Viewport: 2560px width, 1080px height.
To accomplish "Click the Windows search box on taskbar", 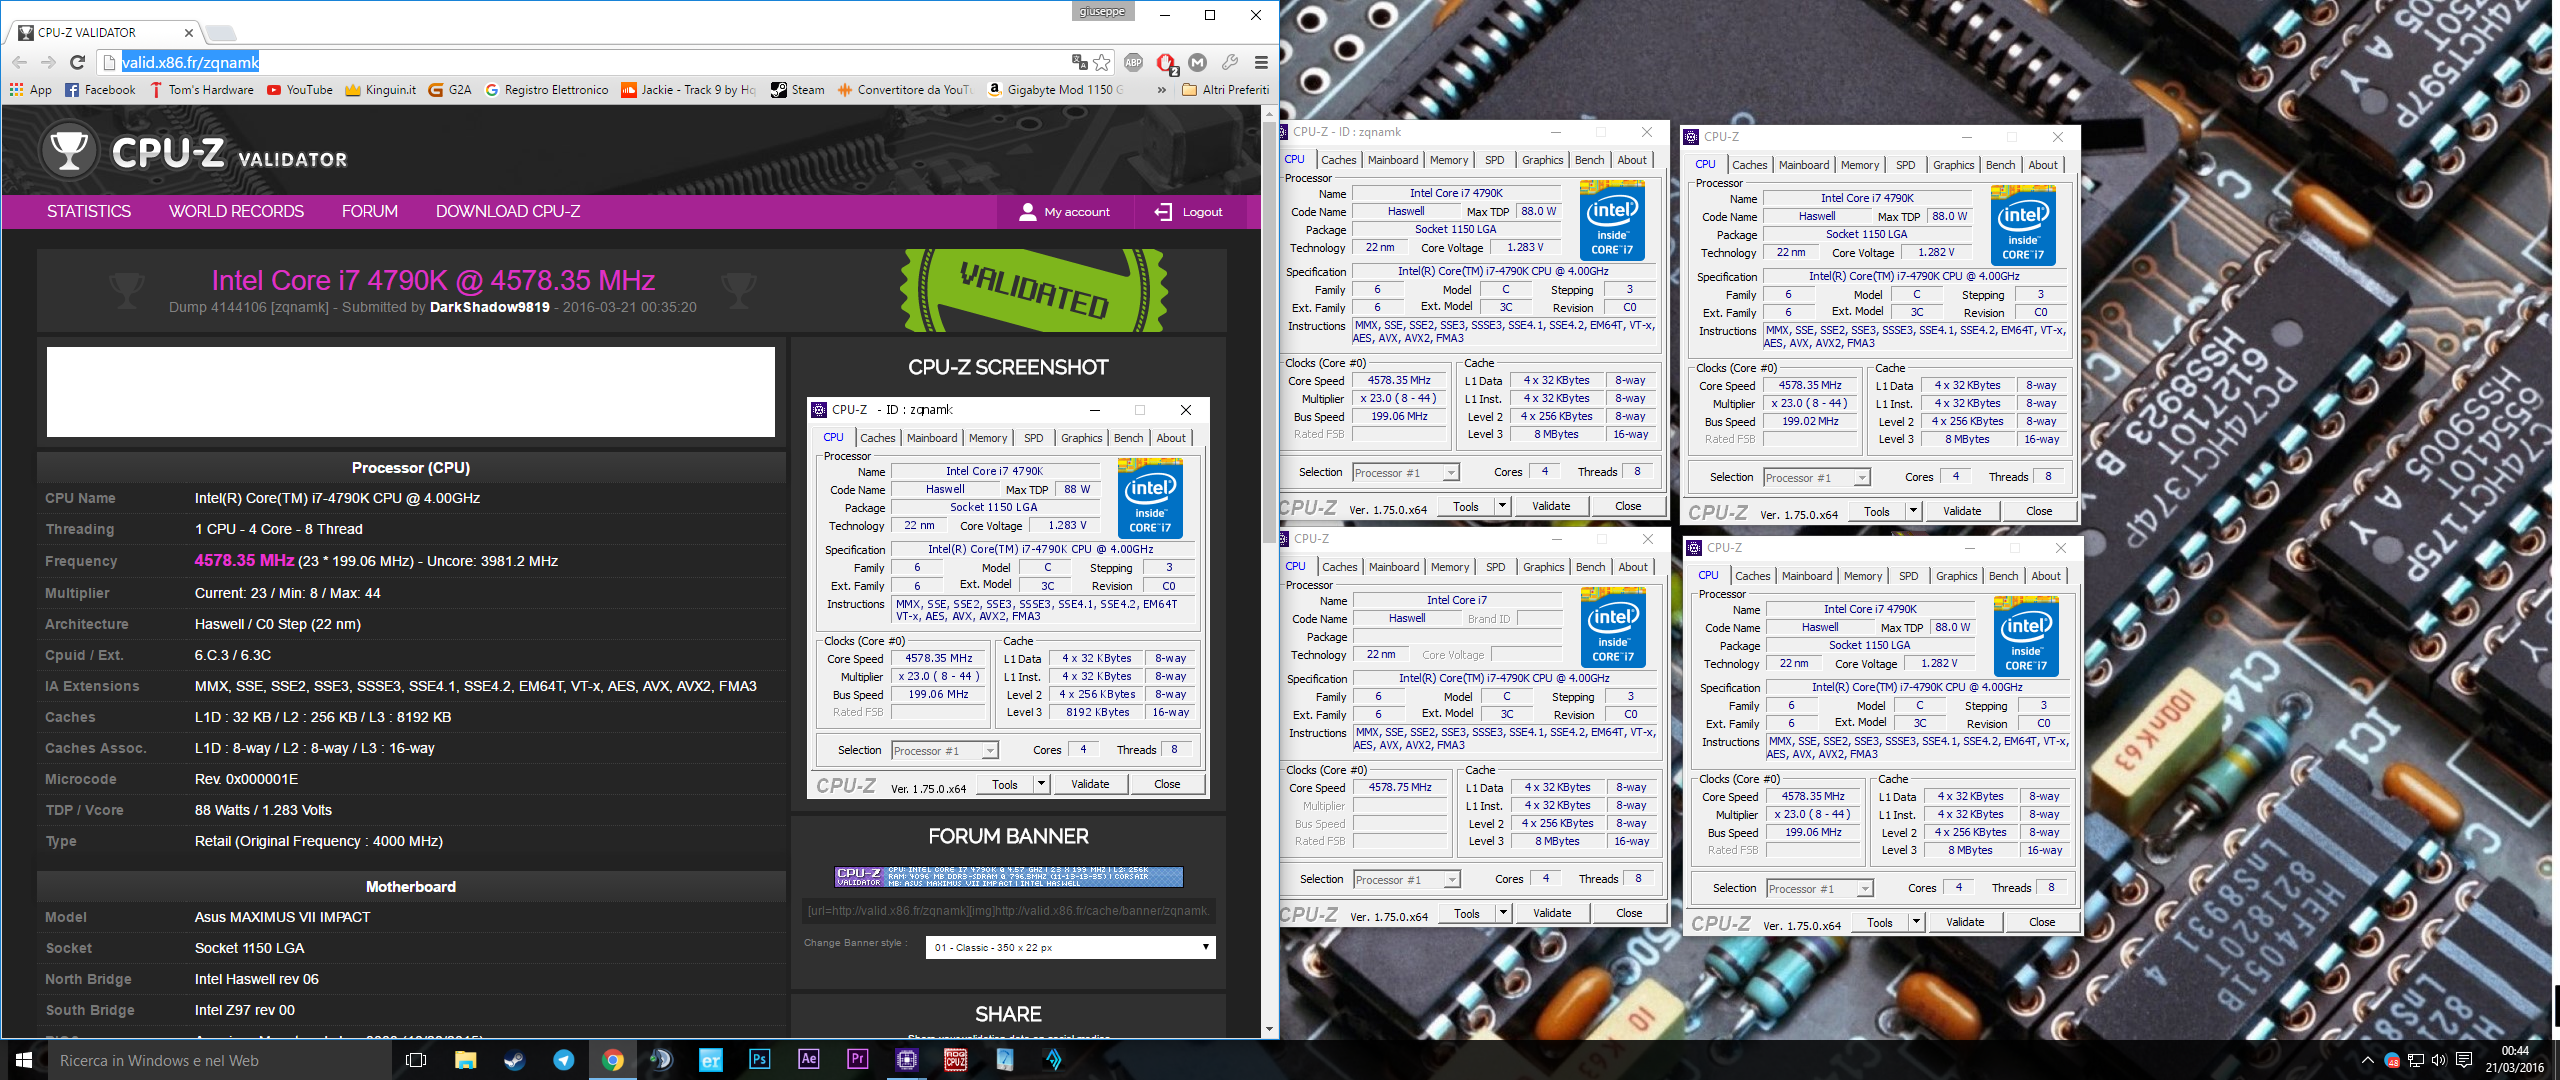I will point(219,1060).
